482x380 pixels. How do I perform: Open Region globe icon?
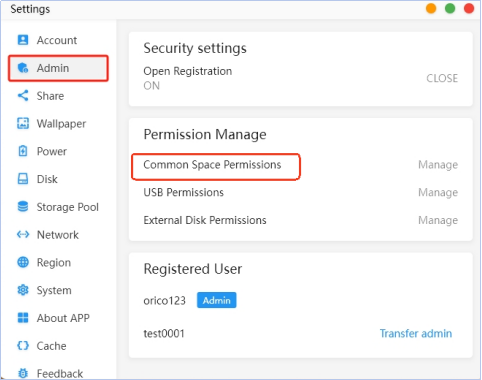23,262
